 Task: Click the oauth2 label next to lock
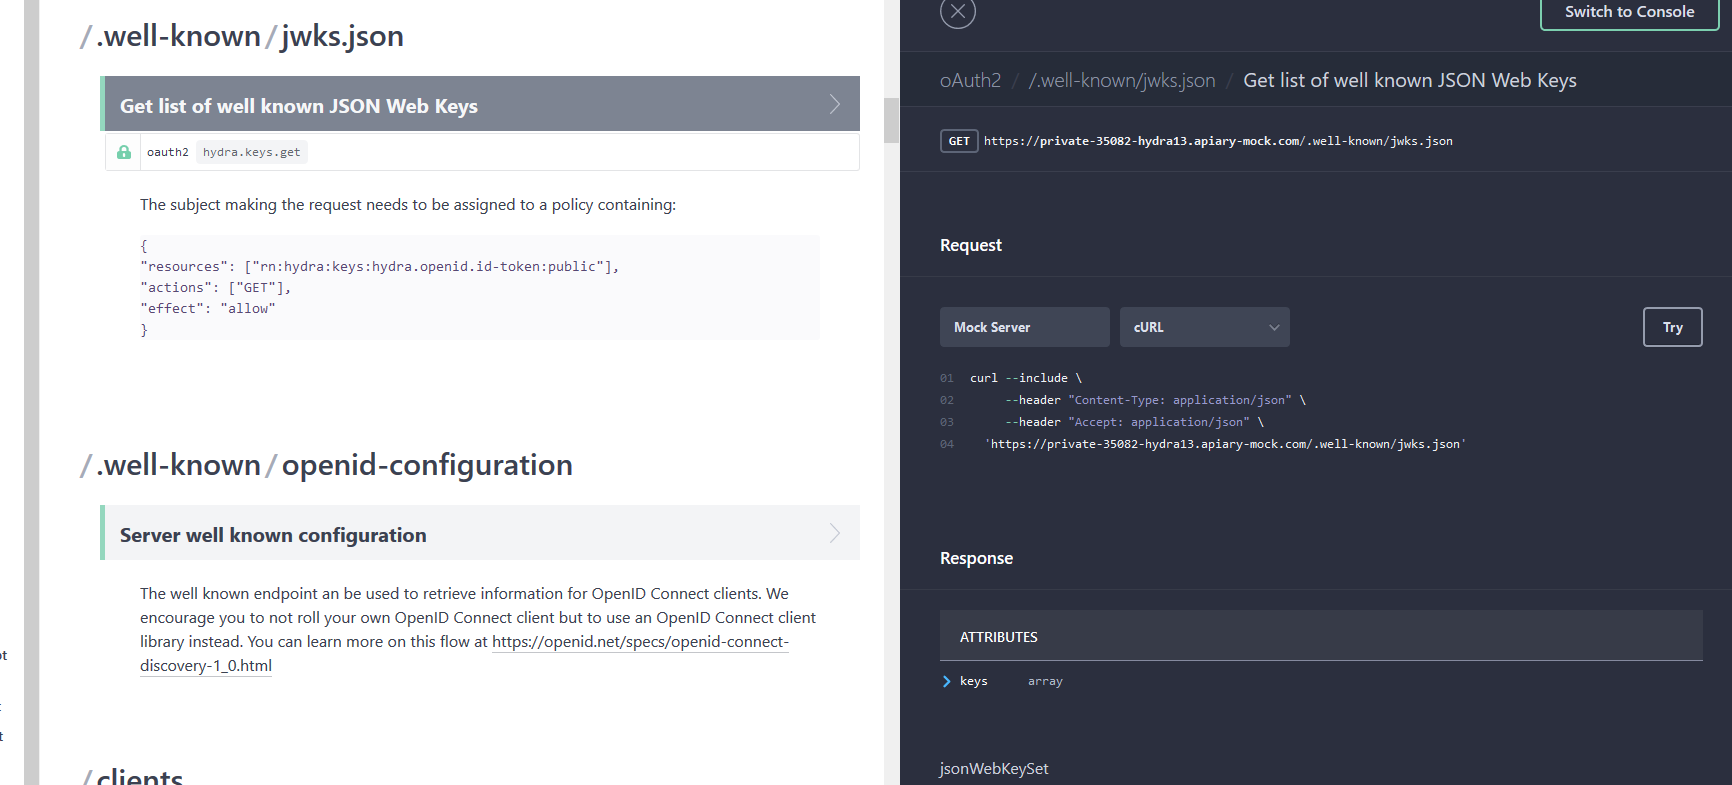pos(167,152)
